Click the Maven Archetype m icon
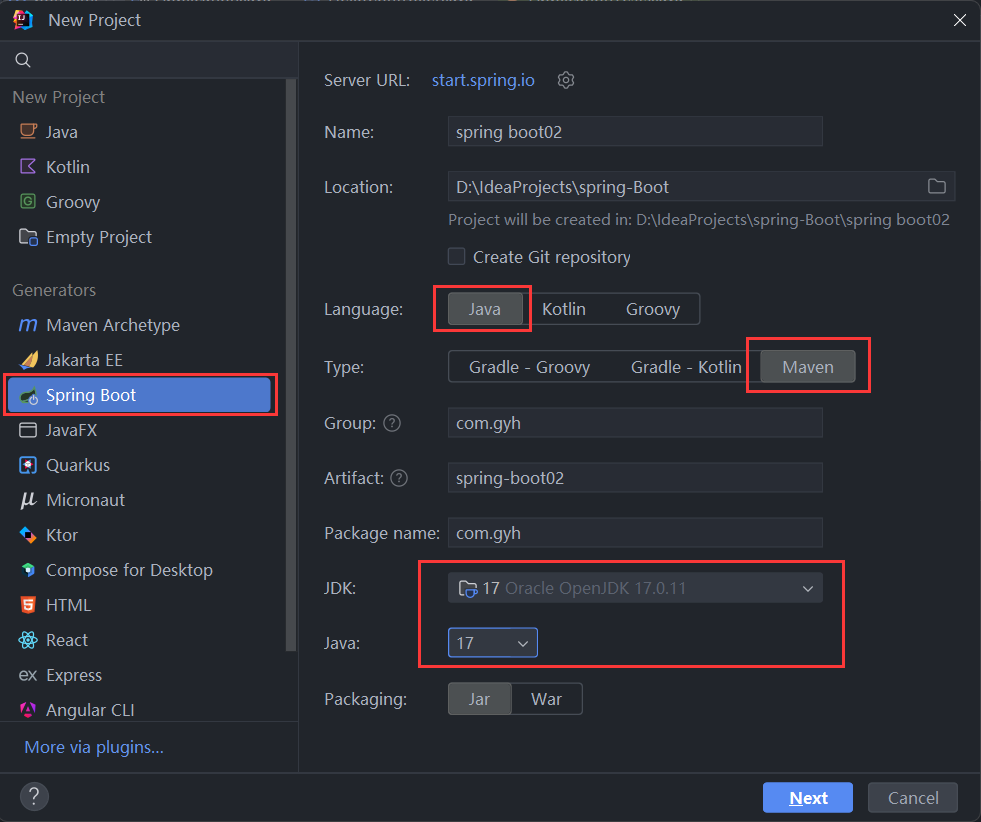This screenshot has width=981, height=822. (x=28, y=325)
